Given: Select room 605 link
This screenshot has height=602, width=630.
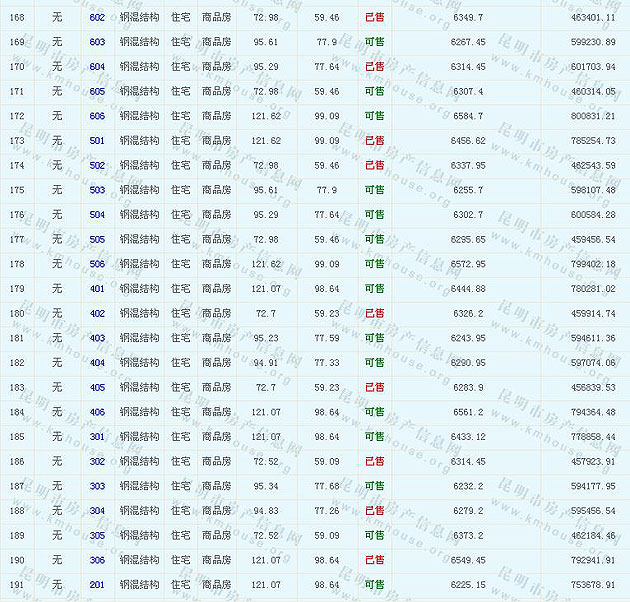Looking at the screenshot, I should [97, 92].
